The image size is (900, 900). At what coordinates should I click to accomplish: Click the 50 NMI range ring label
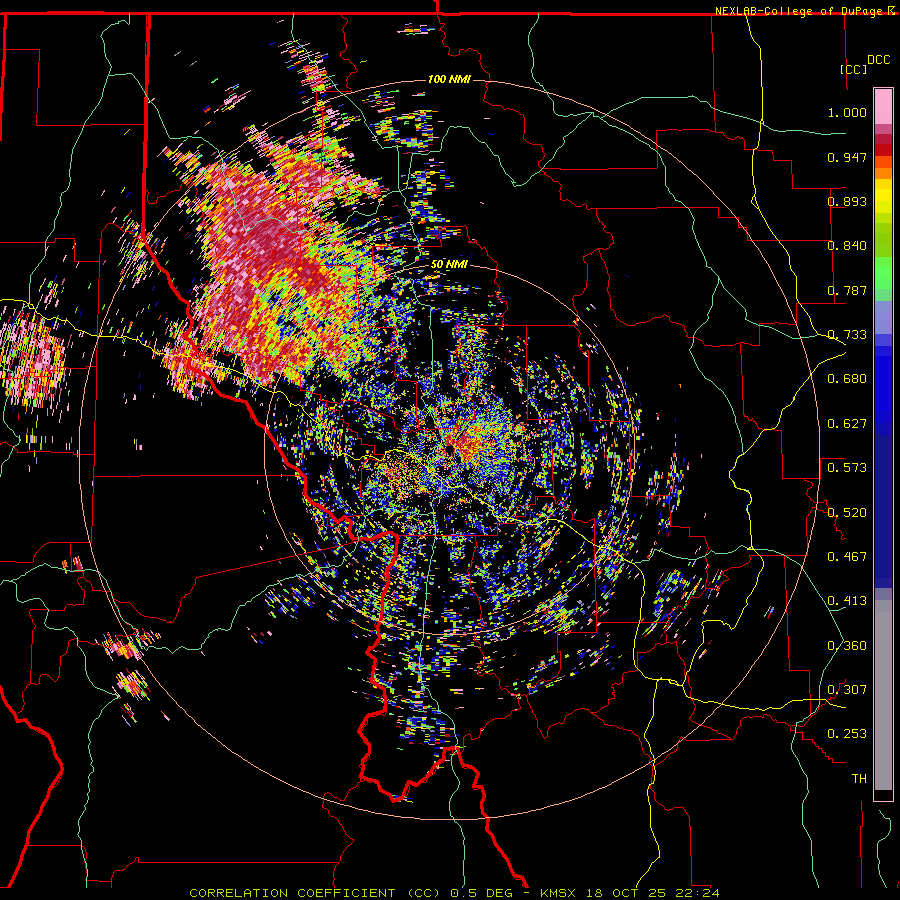pyautogui.click(x=449, y=265)
